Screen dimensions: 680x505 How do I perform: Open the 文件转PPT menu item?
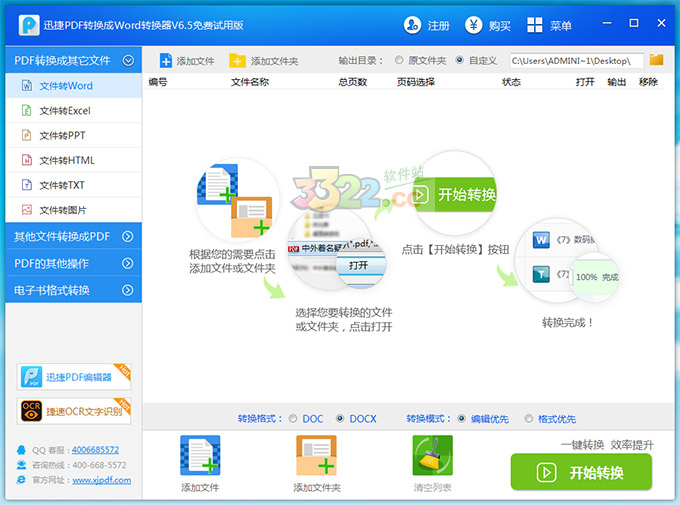point(73,135)
